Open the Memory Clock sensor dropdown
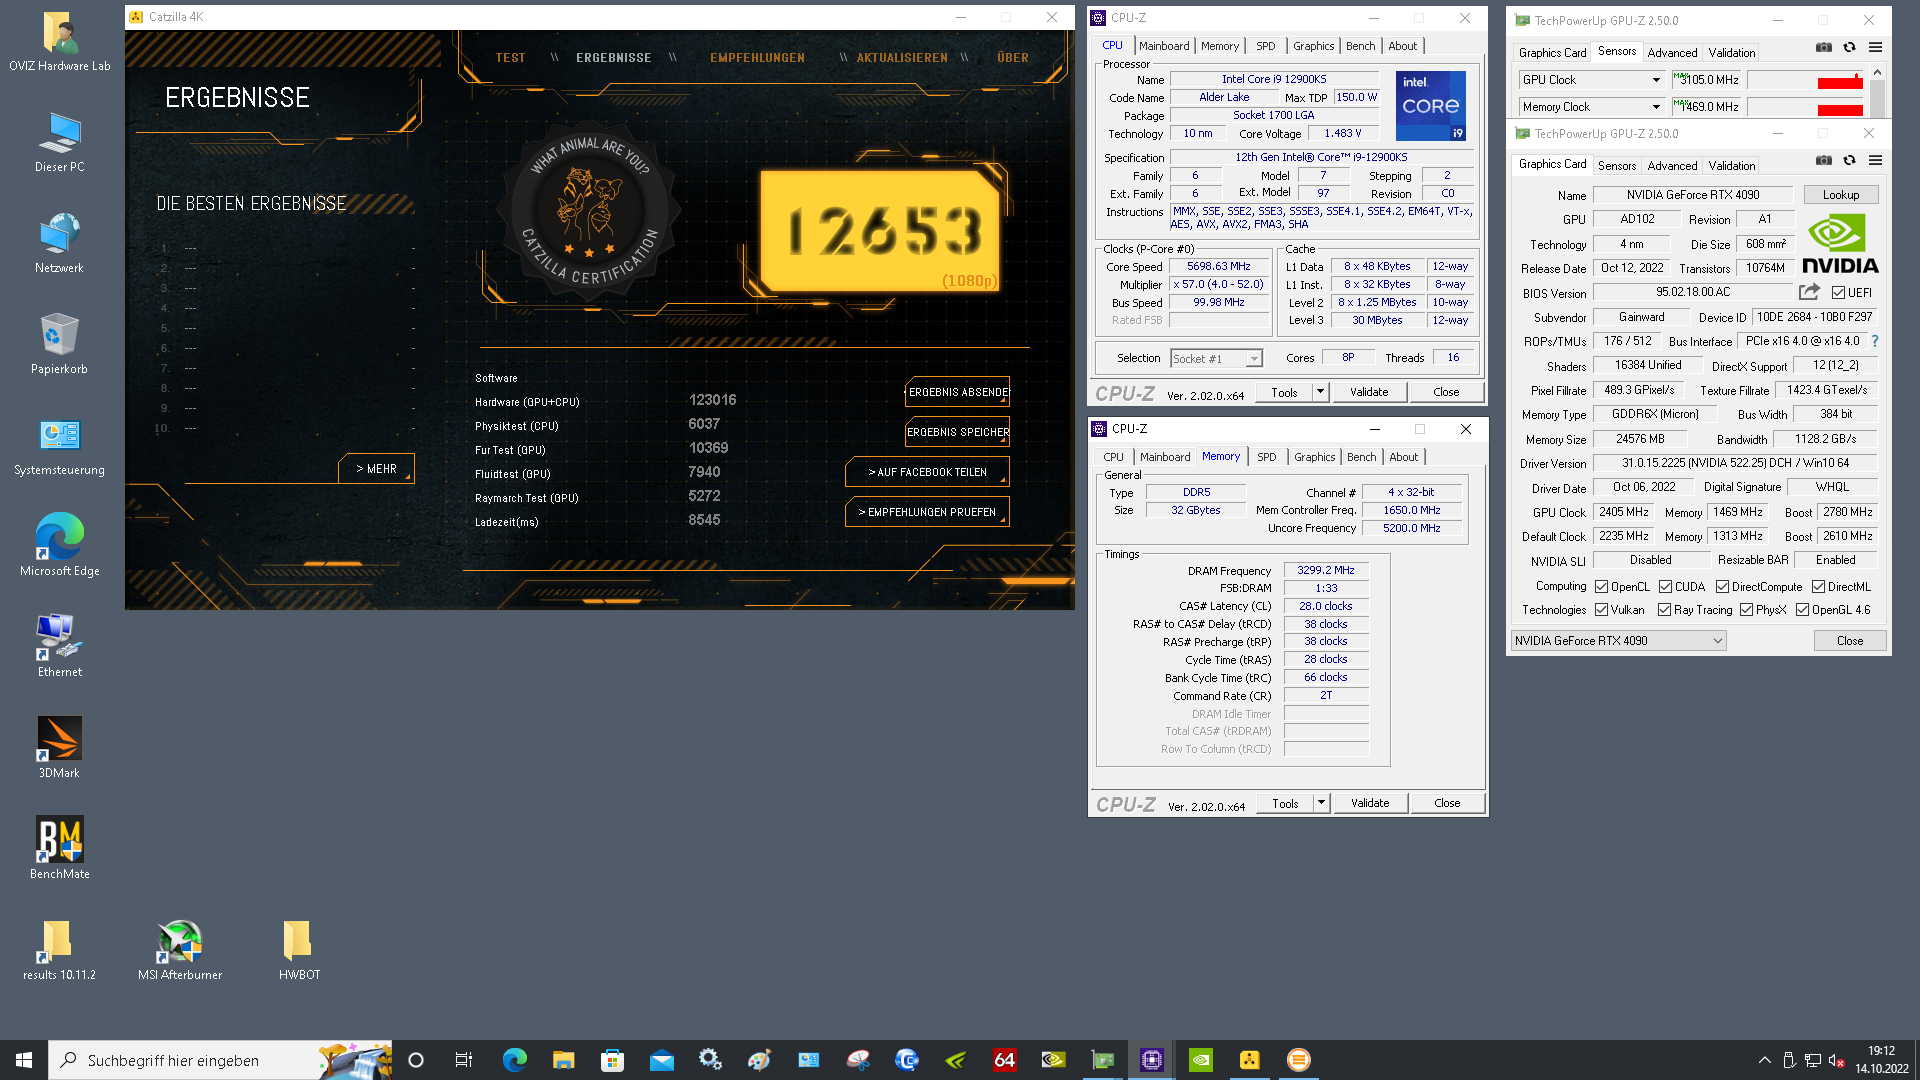The width and height of the screenshot is (1920, 1080). click(1655, 107)
